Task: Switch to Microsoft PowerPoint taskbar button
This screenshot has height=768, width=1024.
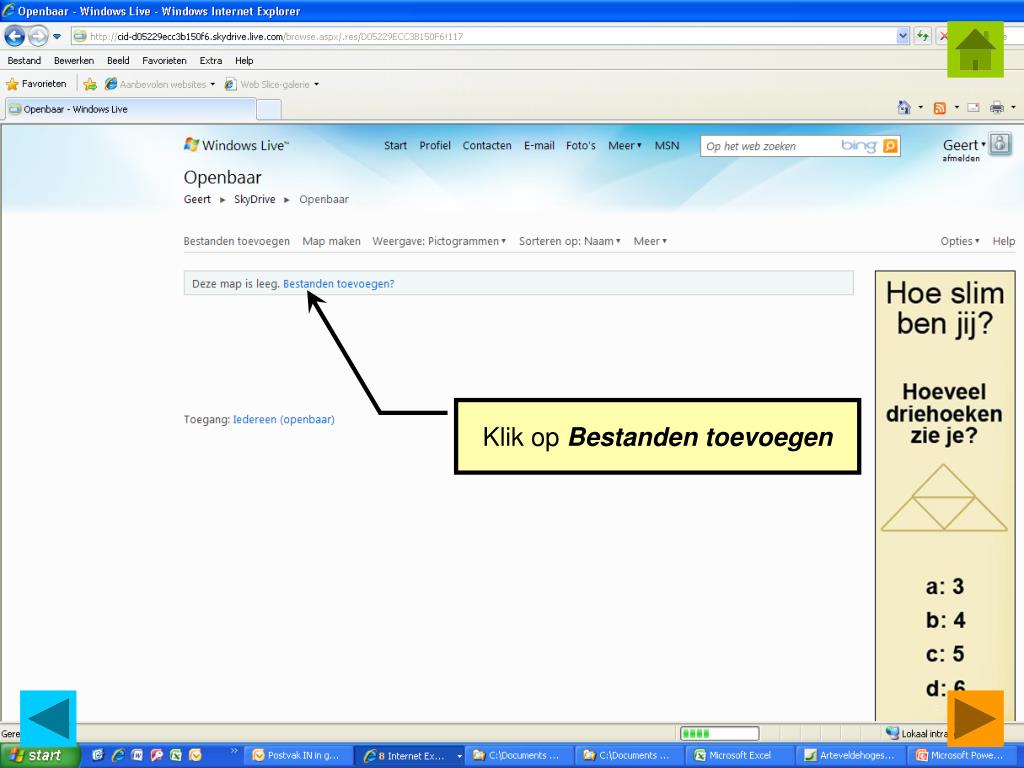Action: [x=963, y=756]
